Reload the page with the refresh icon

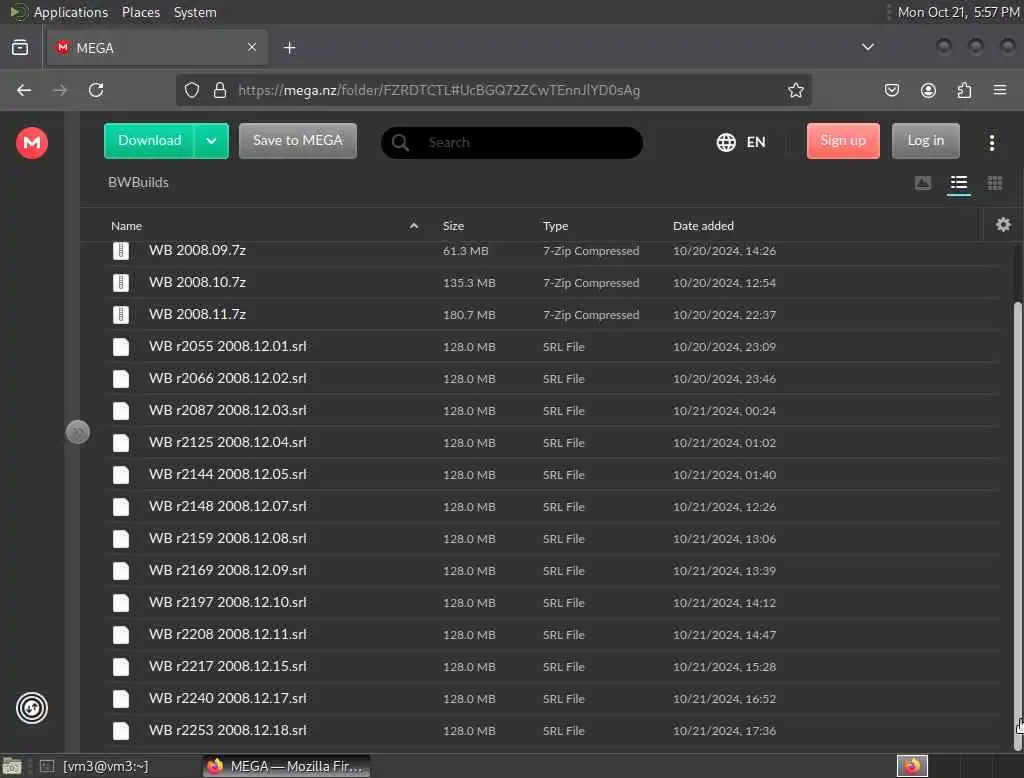coord(96,90)
